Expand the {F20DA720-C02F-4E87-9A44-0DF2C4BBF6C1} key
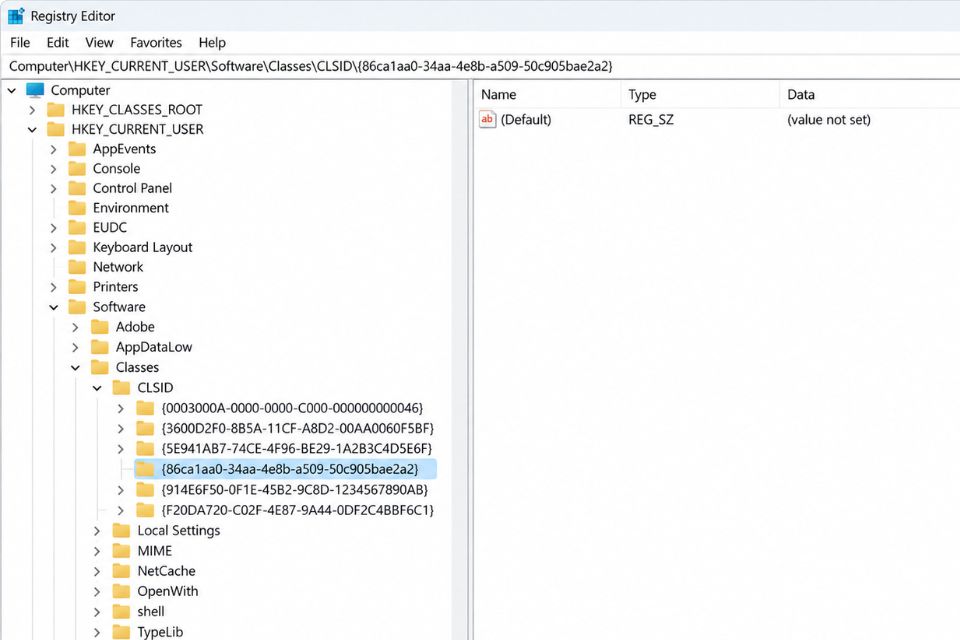This screenshot has width=960, height=640. 120,510
